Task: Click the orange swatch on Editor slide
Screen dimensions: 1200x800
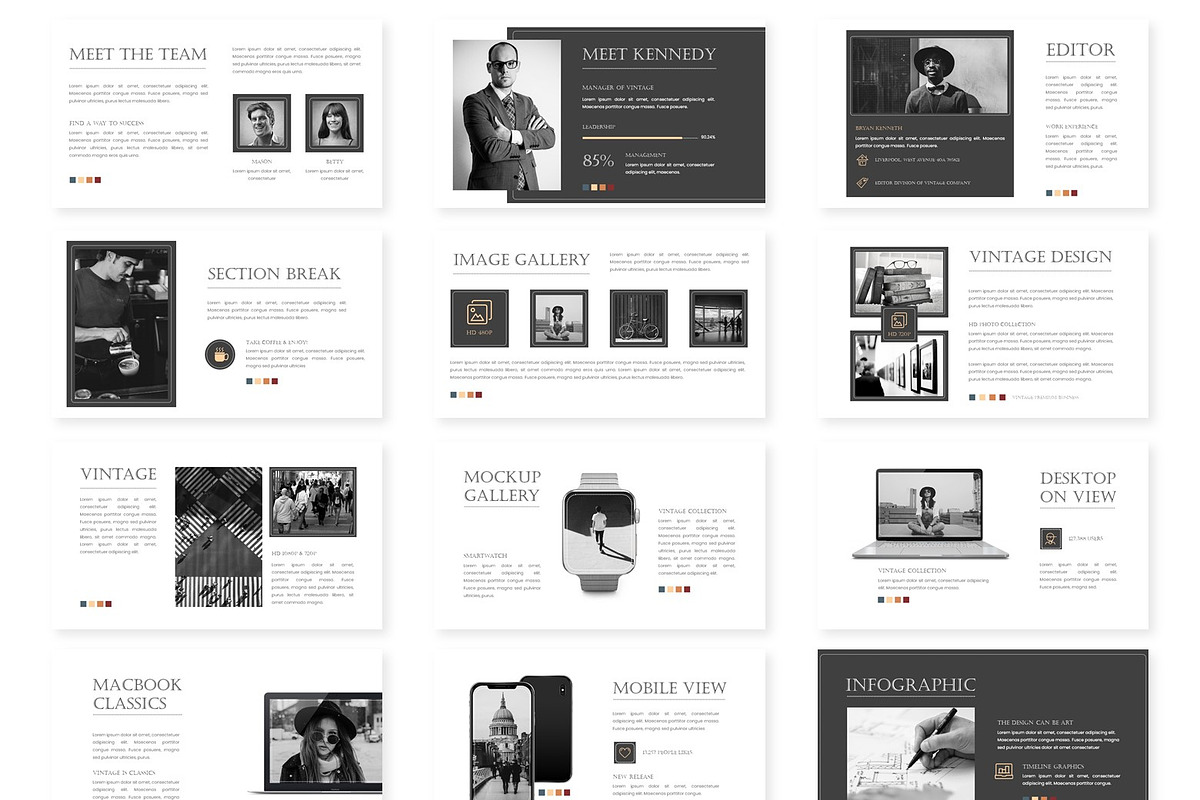Action: click(1067, 193)
